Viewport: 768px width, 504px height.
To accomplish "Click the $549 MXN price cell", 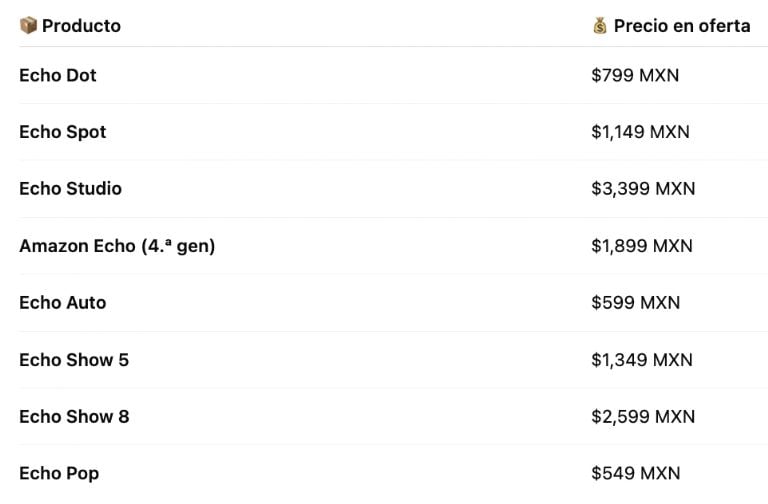I will coord(635,474).
